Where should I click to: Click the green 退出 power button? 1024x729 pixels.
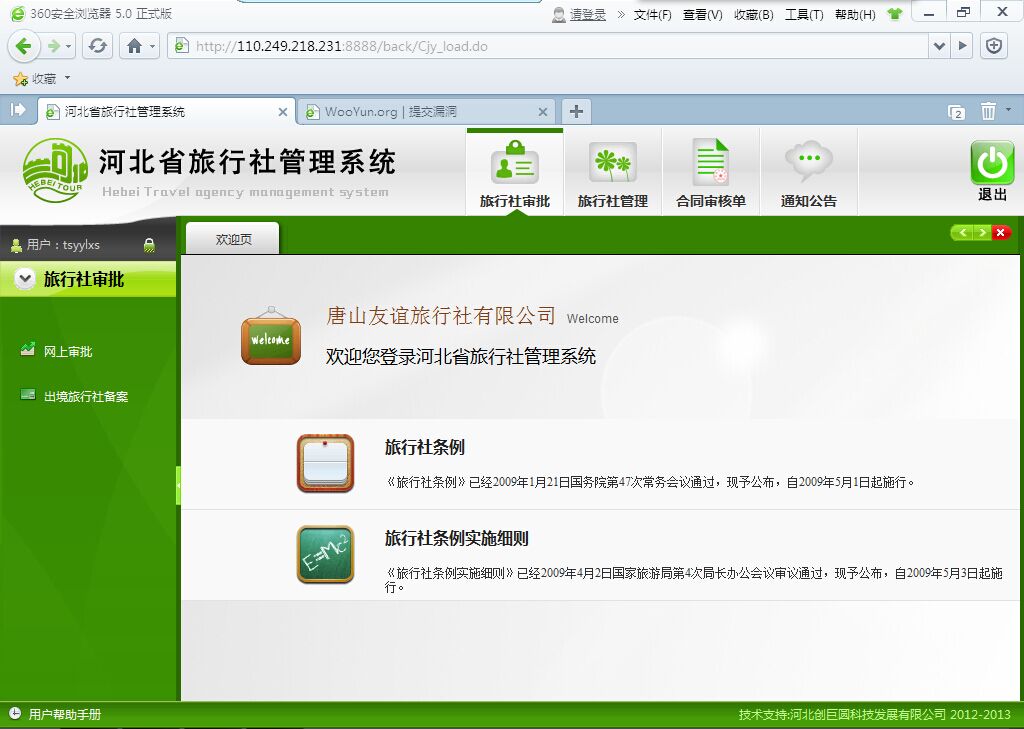(x=992, y=163)
